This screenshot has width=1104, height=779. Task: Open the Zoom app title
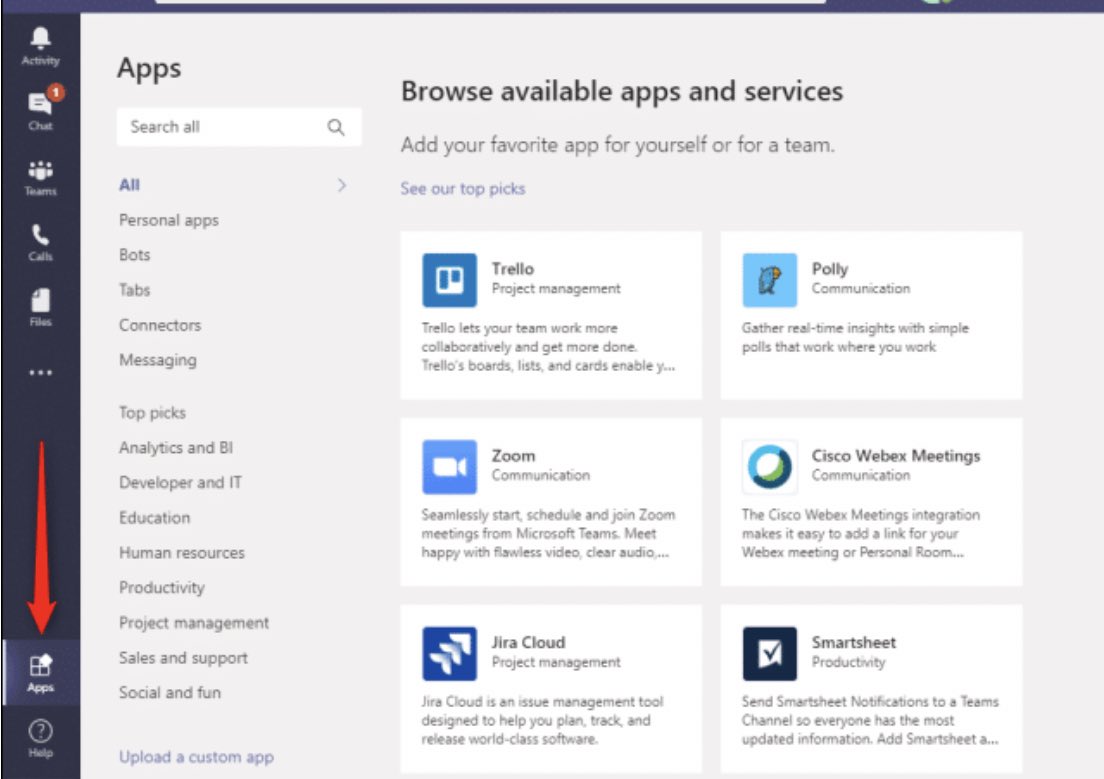(x=513, y=456)
